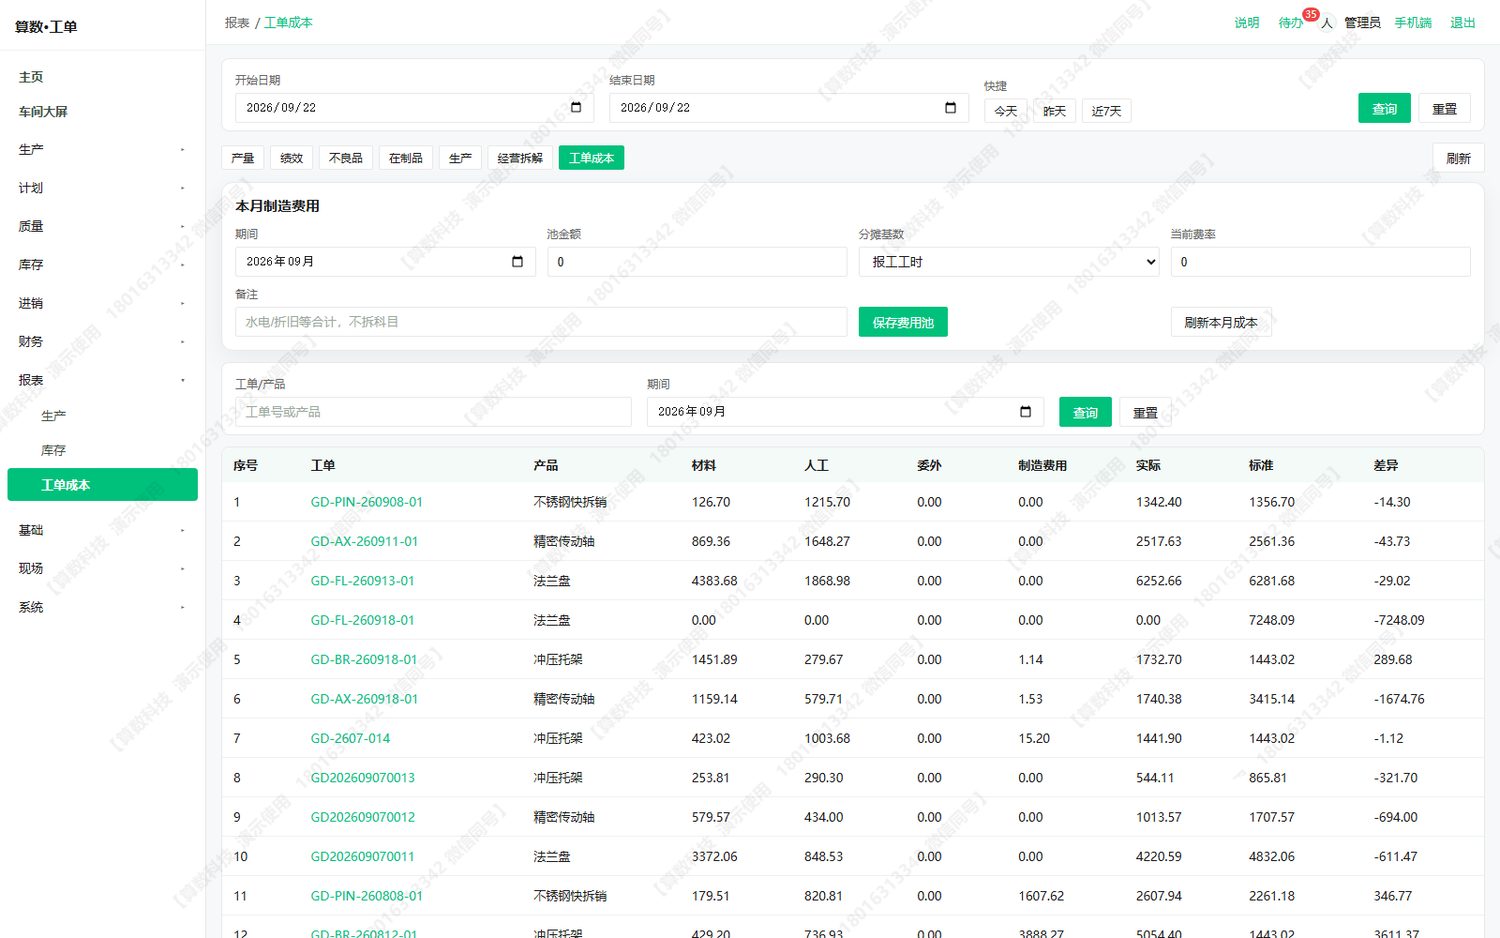Image resolution: width=1500 pixels, height=938 pixels.
Task: Open calendar picker for 结束日期 field
Action: coord(950,108)
